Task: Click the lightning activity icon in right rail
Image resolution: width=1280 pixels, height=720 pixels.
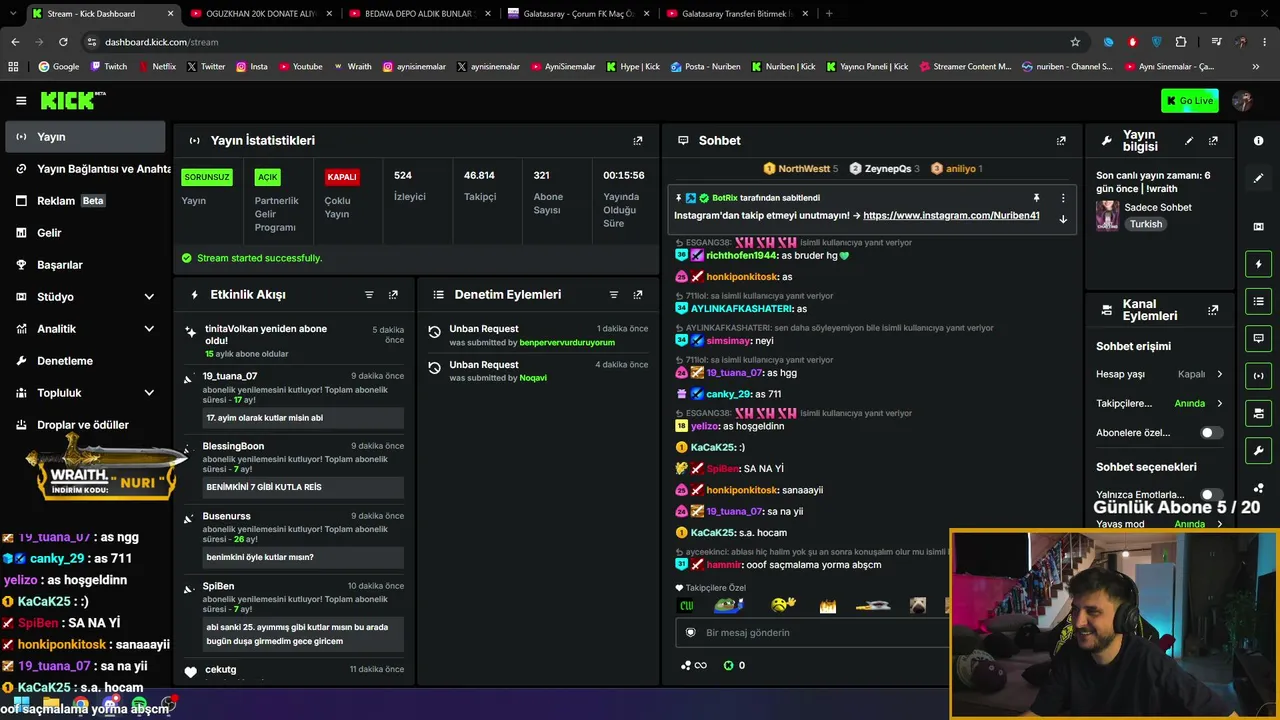Action: tap(1258, 264)
